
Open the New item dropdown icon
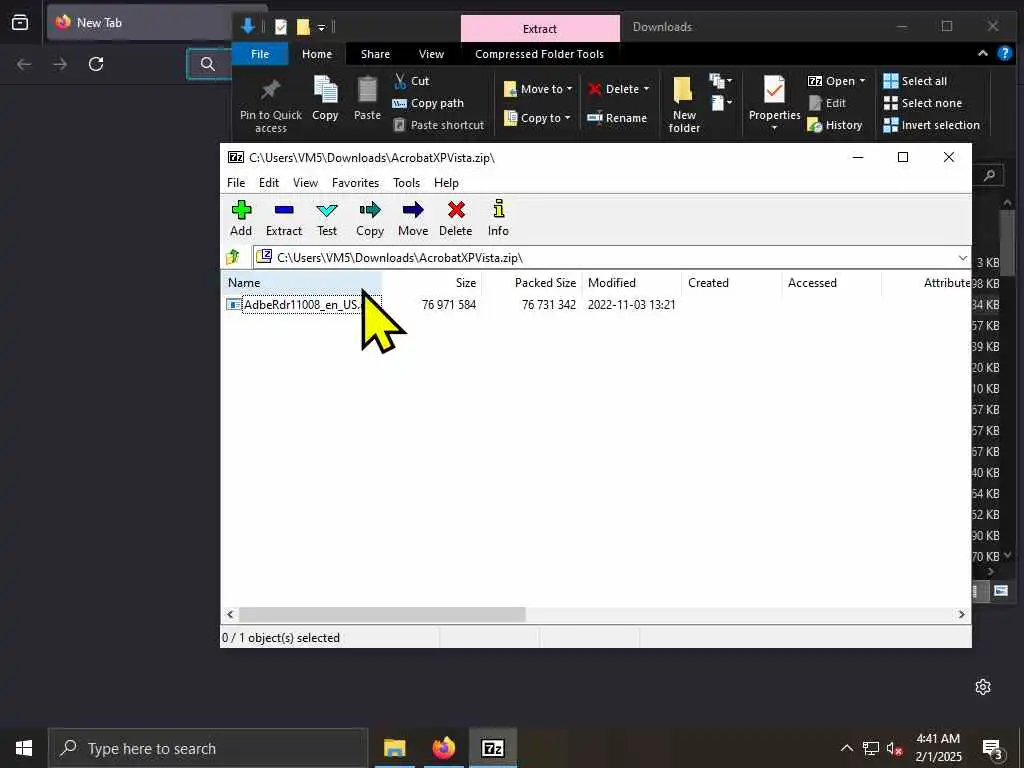721,81
